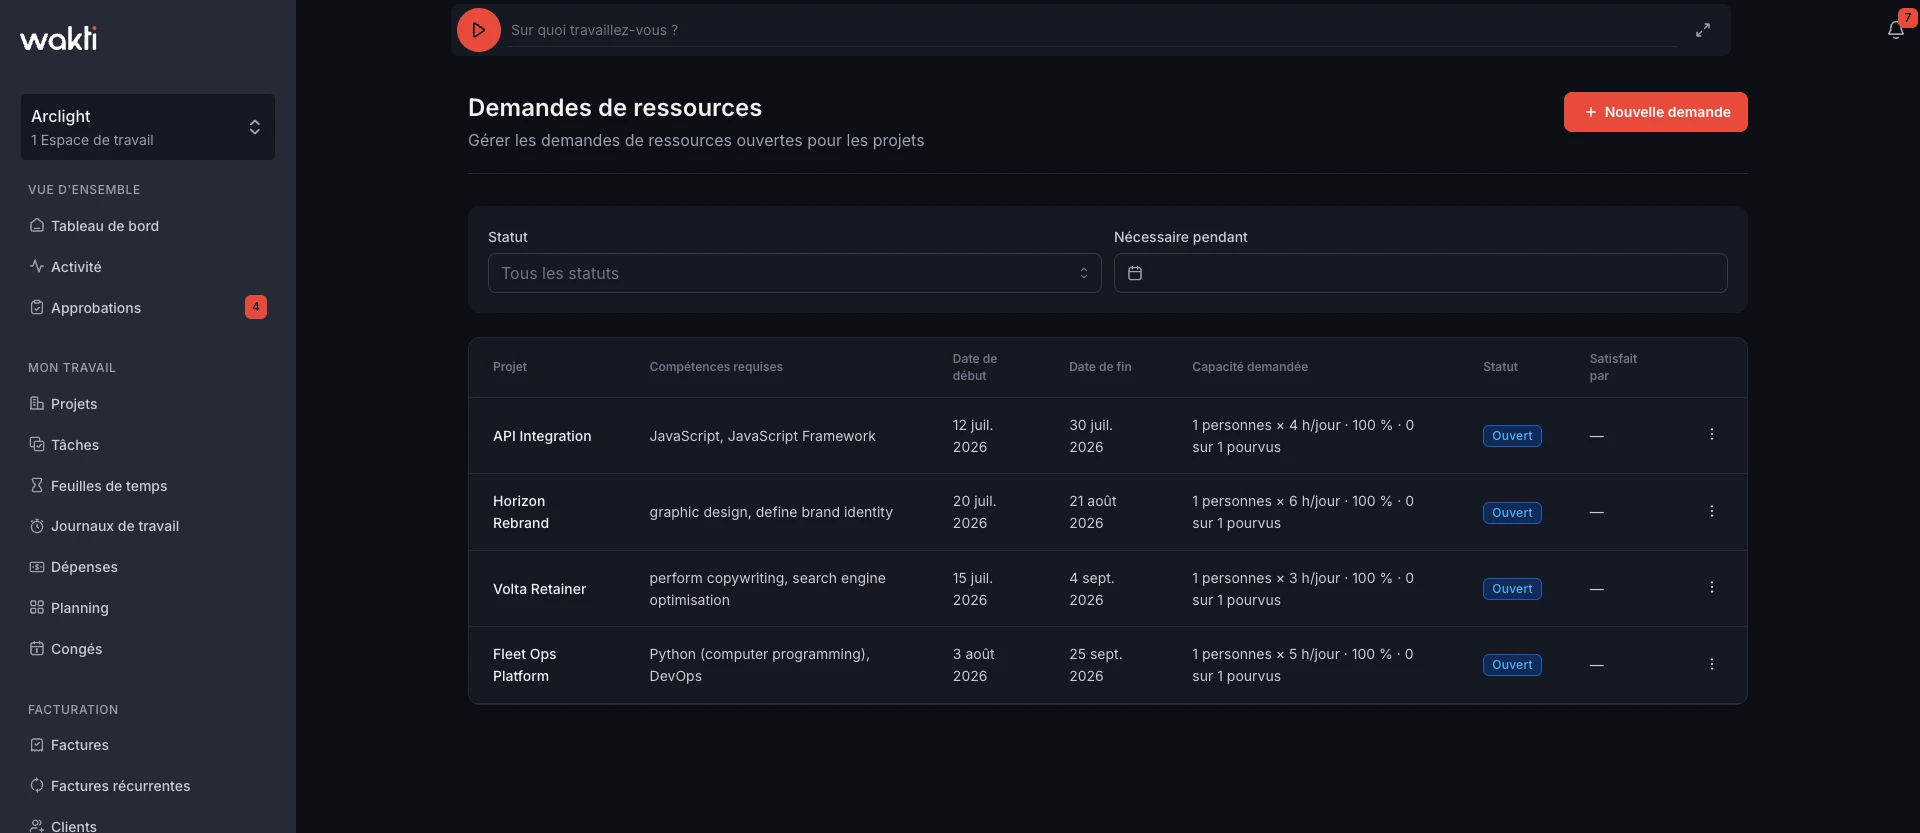Click Ouvert status of API Integration

(1512, 436)
